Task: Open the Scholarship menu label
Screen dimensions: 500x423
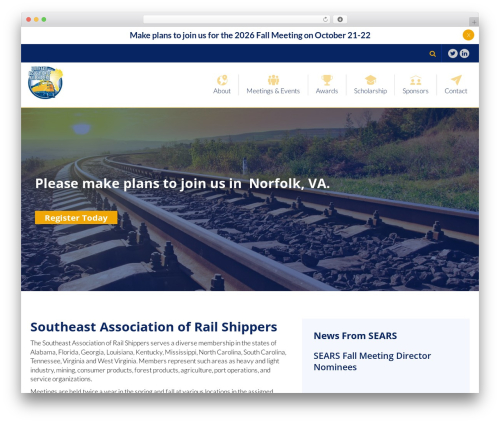Action: [370, 91]
